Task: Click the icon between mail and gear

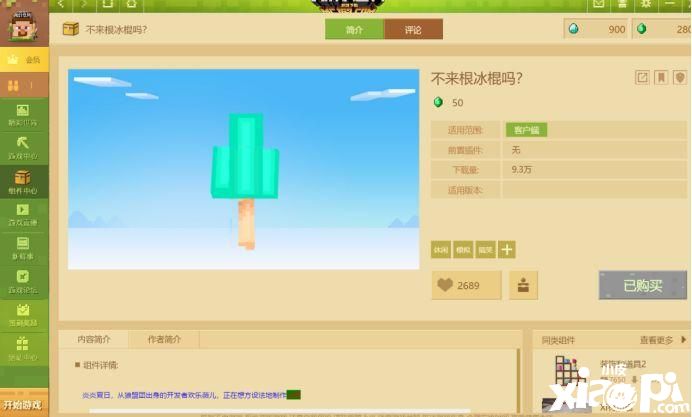Action: tap(622, 4)
